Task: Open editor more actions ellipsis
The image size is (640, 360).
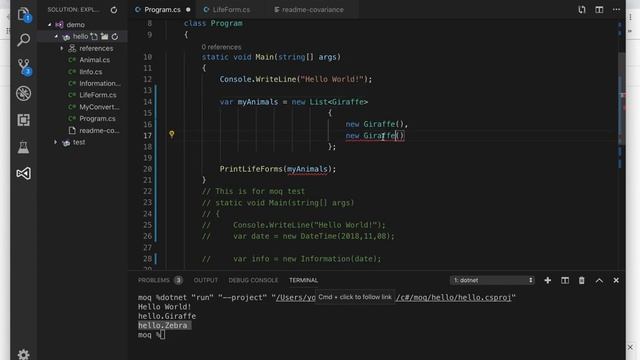Action: click(x=616, y=9)
